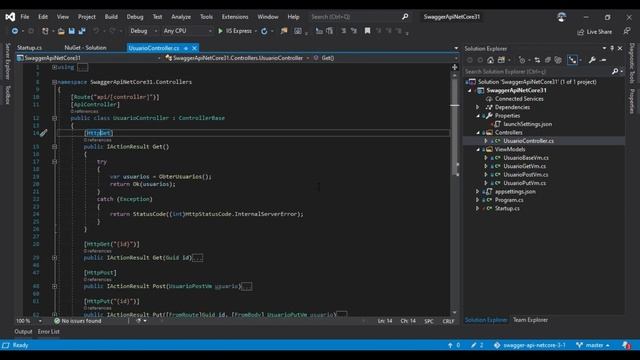Select launchSettings.json in Solution Explorer
The image size is (640, 360).
tap(527, 124)
